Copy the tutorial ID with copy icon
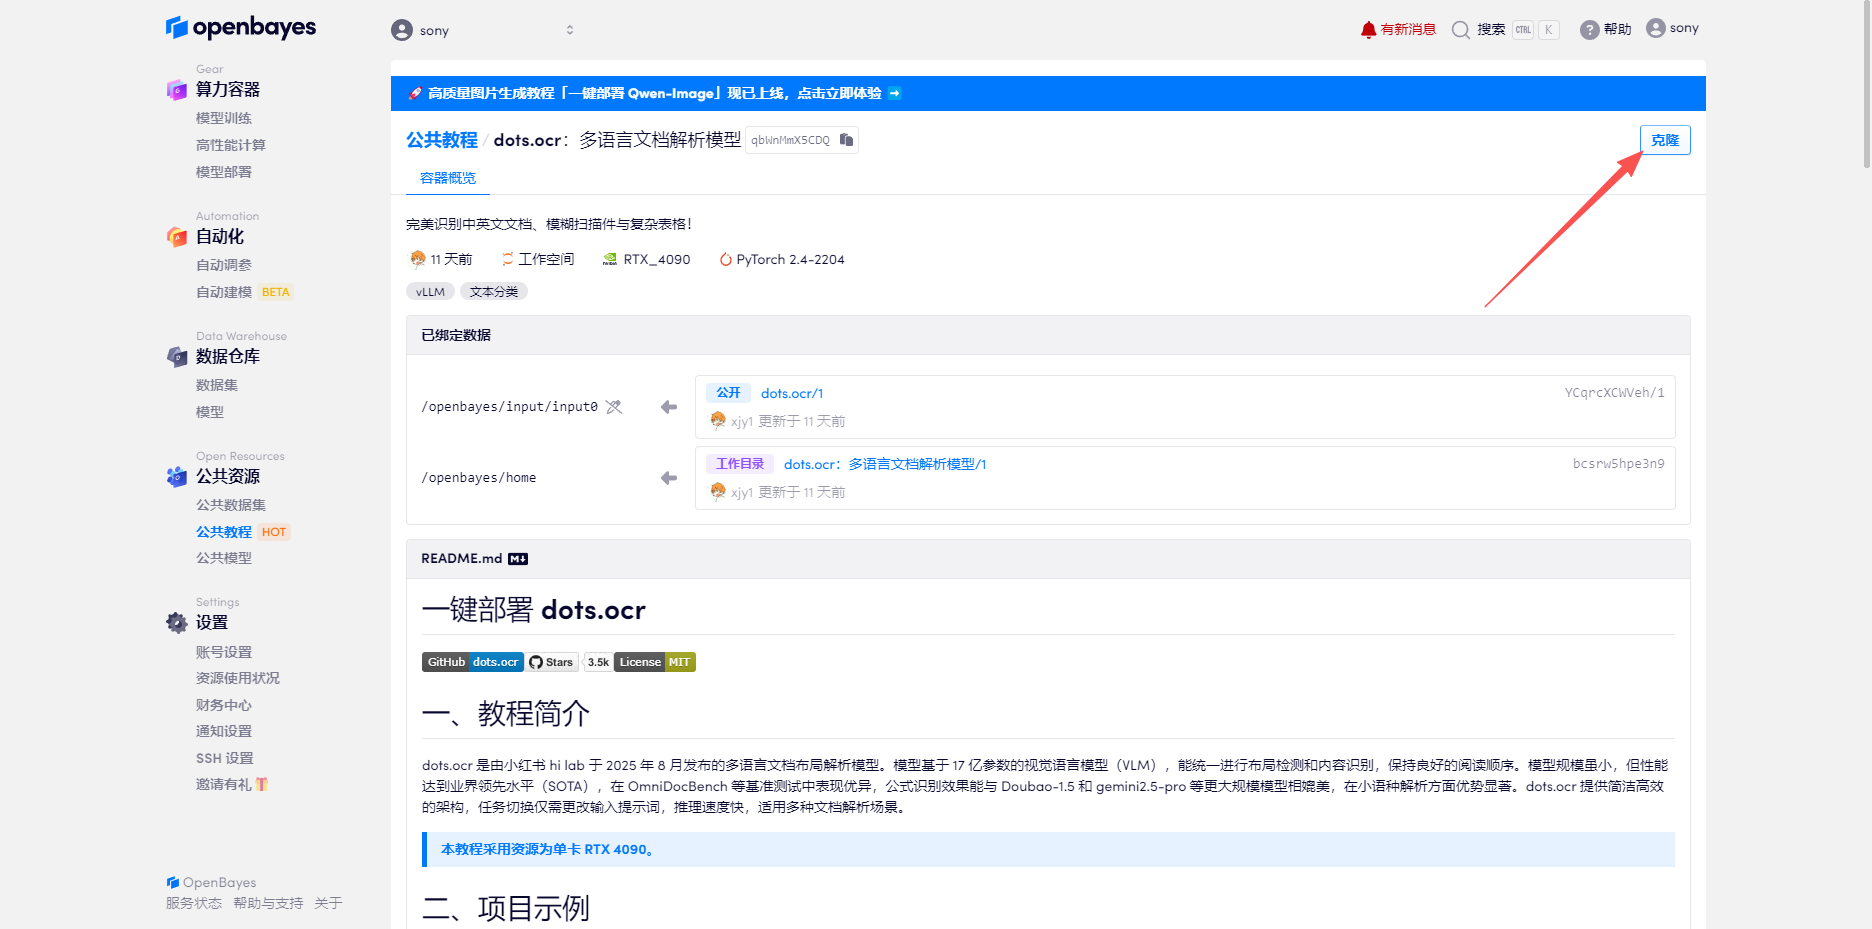Screen dimensions: 1872x929 [846, 140]
